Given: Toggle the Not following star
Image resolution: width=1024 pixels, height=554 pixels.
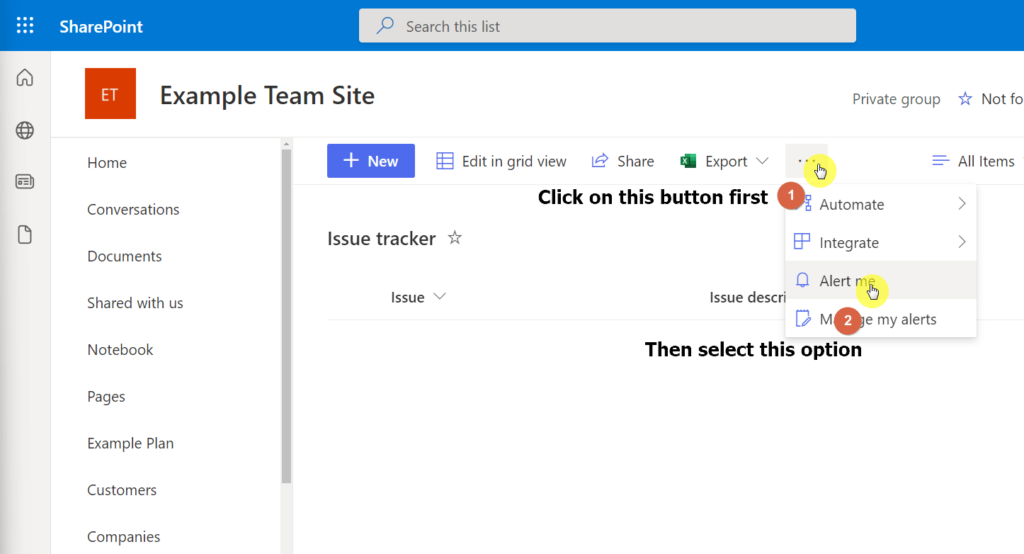Looking at the screenshot, I should [965, 99].
